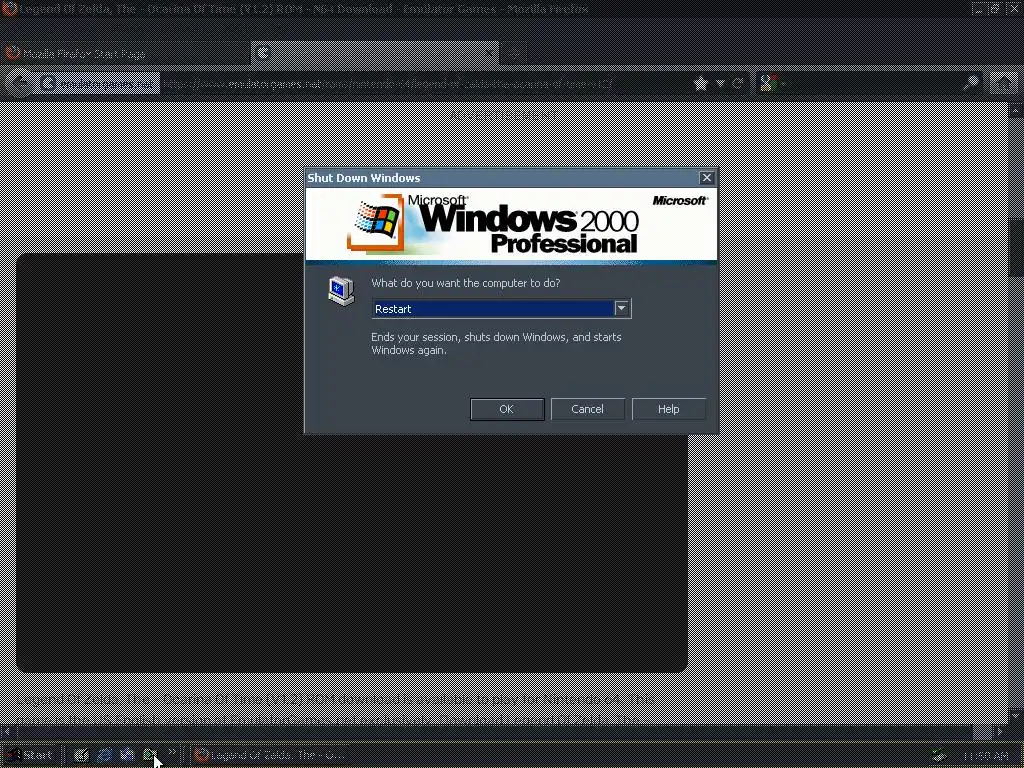Bookmark this page with the star icon
Viewport: 1024px width, 768px height.
click(700, 84)
